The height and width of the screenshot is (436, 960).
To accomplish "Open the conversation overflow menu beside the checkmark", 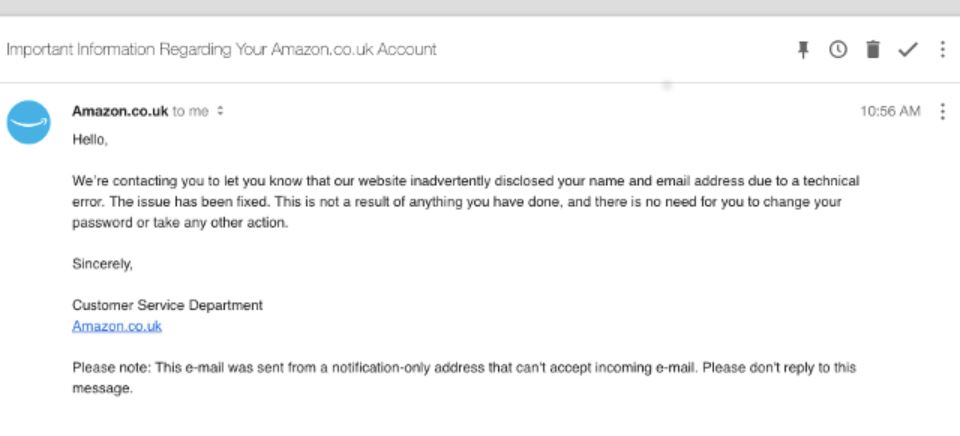I will tap(942, 50).
